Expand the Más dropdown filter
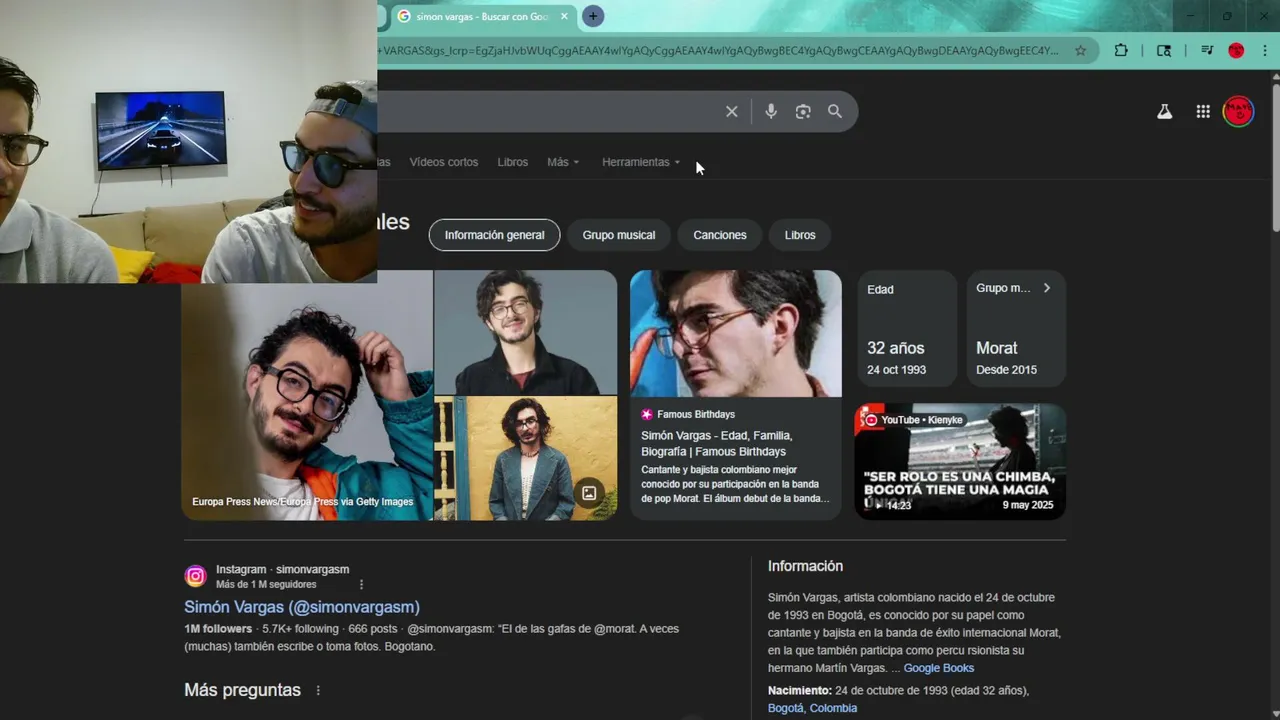The width and height of the screenshot is (1280, 720). tap(563, 162)
